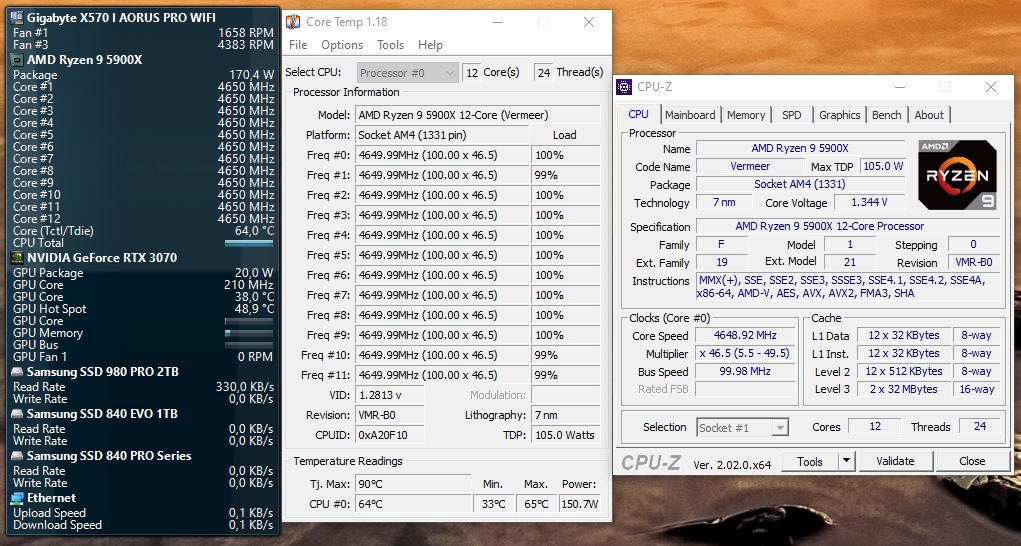This screenshot has width=1021, height=546.
Task: Click the Multiplier x 46.5 value in CPU-Z
Action: (746, 353)
